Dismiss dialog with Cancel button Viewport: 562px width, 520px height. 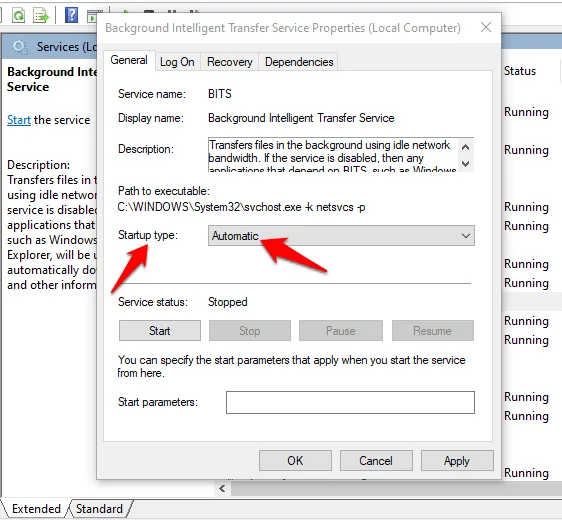click(376, 461)
